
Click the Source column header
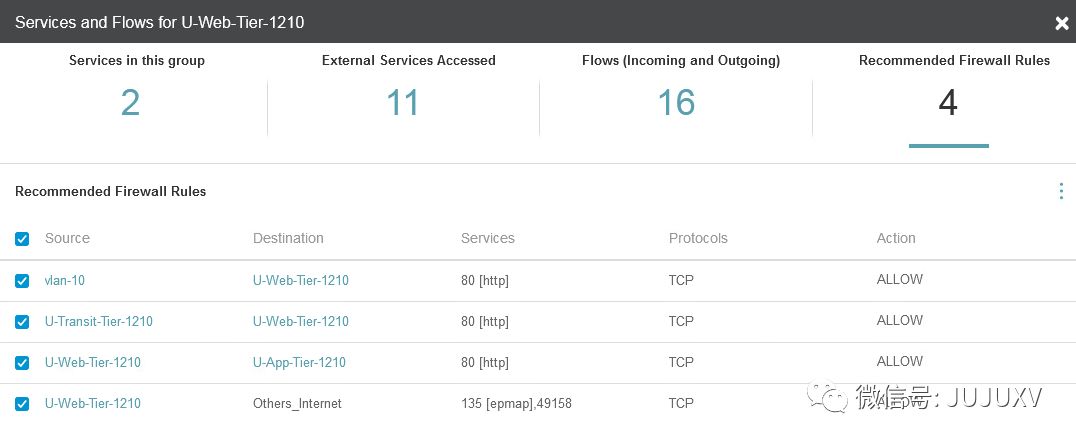67,239
